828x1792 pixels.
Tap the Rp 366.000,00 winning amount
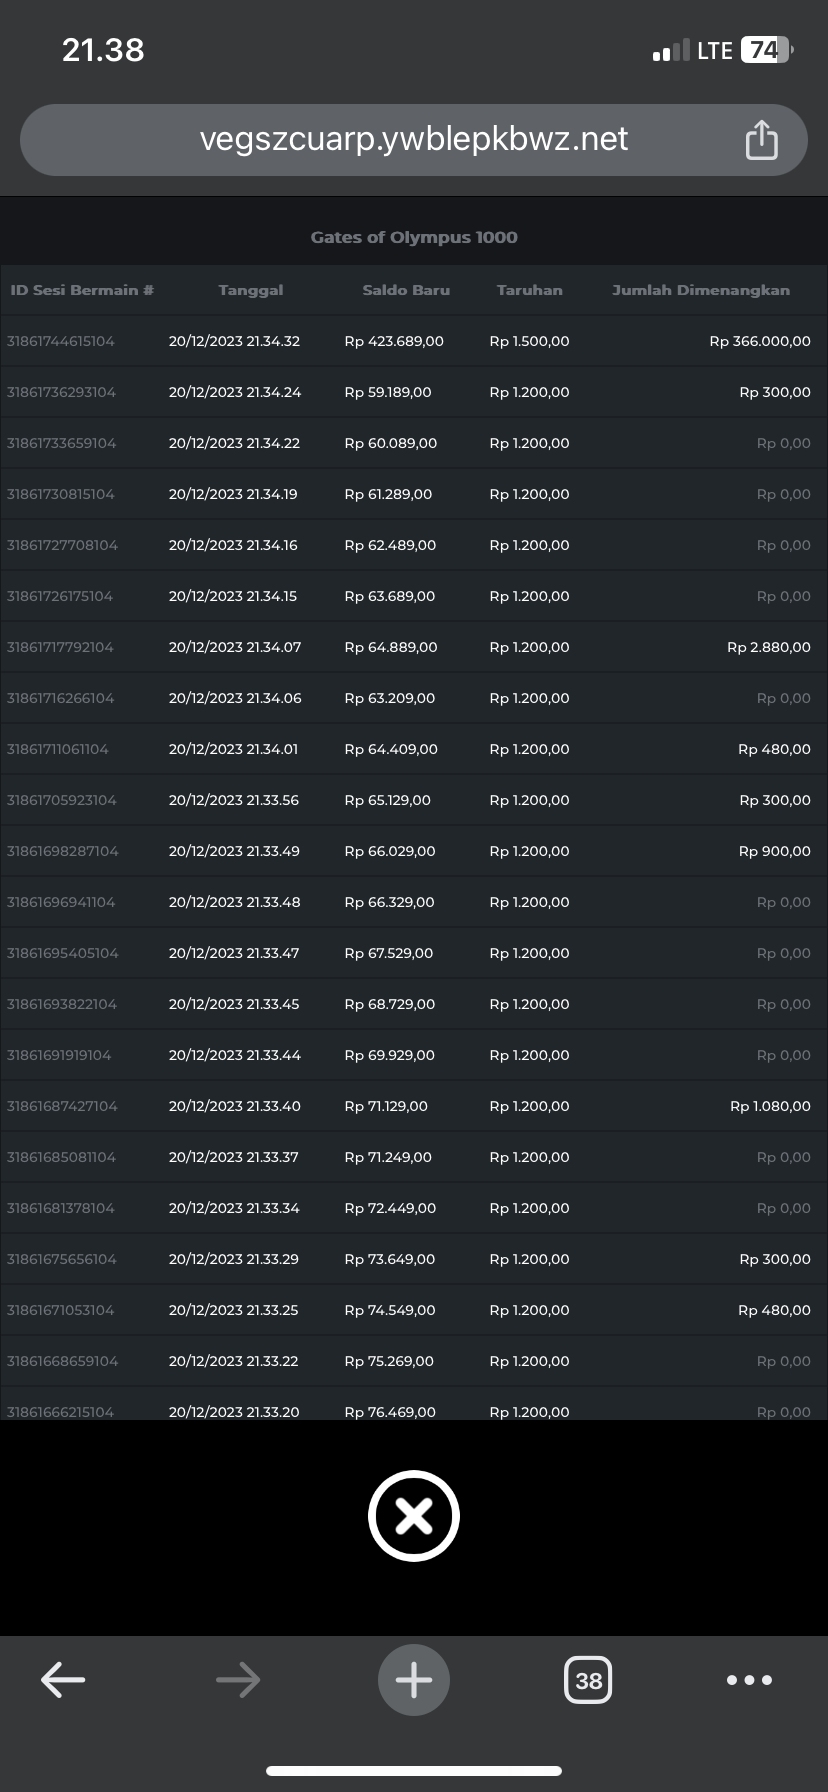pos(760,341)
